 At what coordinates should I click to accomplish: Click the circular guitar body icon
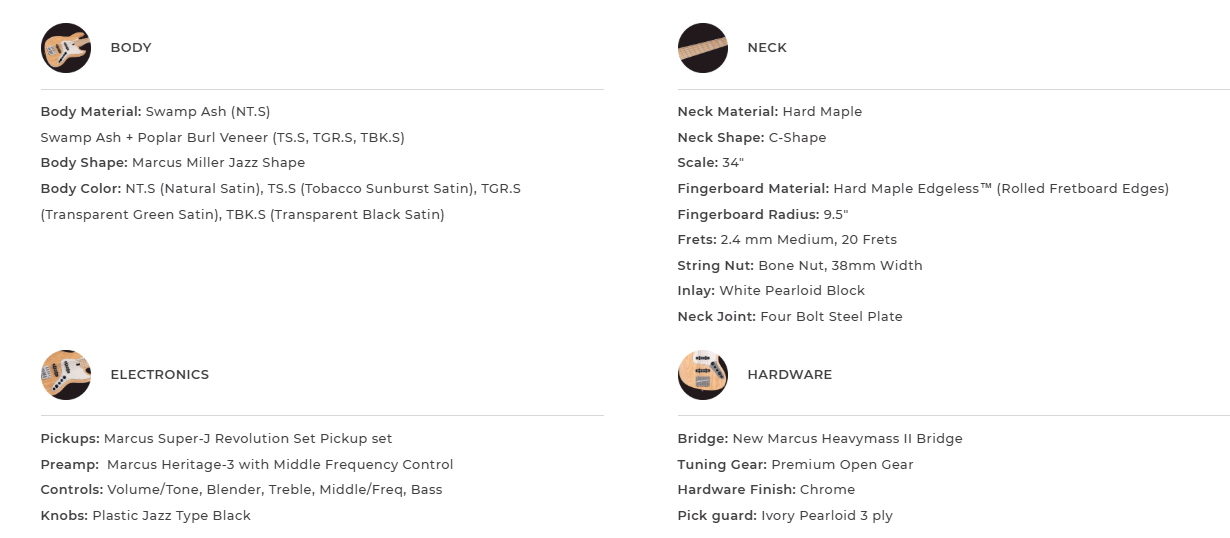[x=66, y=48]
